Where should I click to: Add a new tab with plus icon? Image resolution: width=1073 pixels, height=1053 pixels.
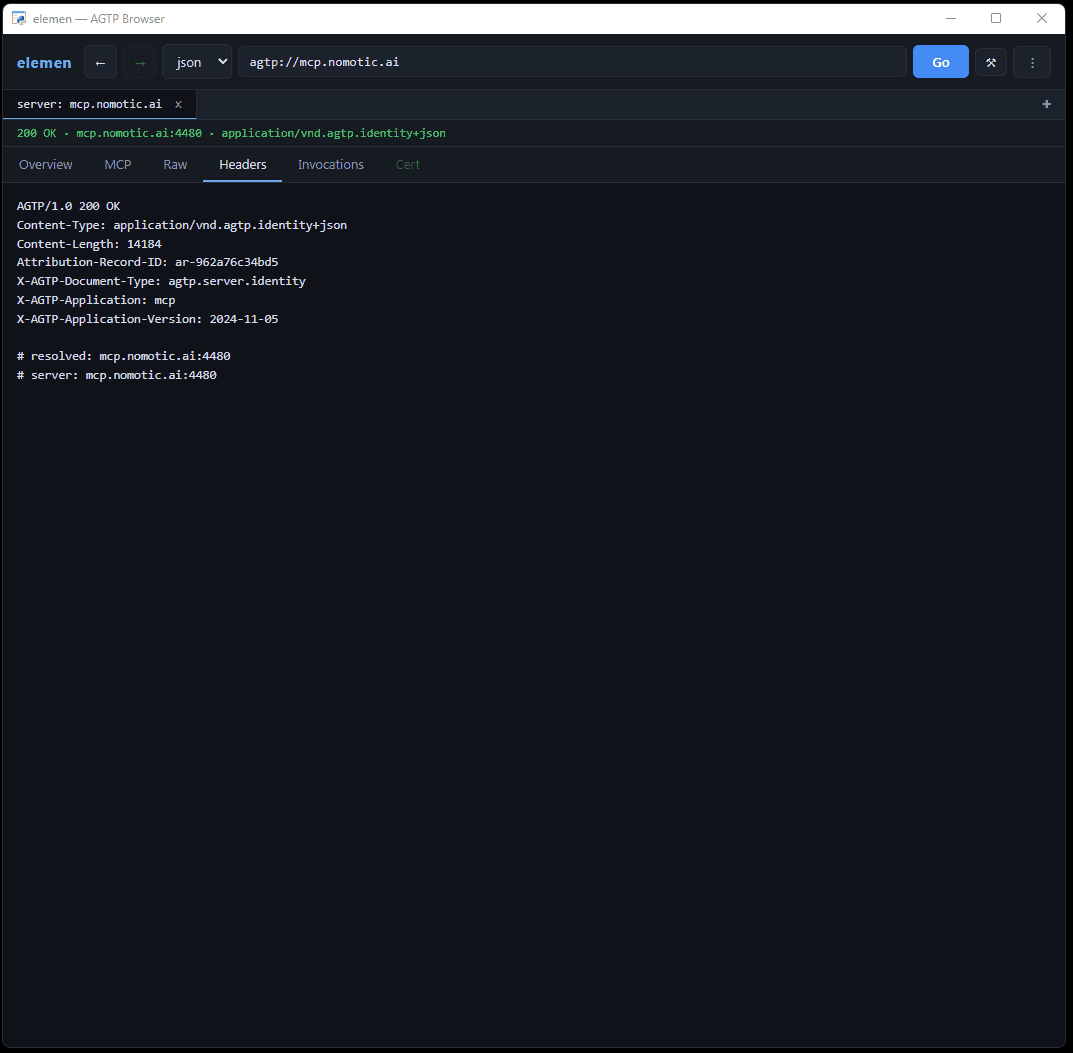click(1046, 104)
